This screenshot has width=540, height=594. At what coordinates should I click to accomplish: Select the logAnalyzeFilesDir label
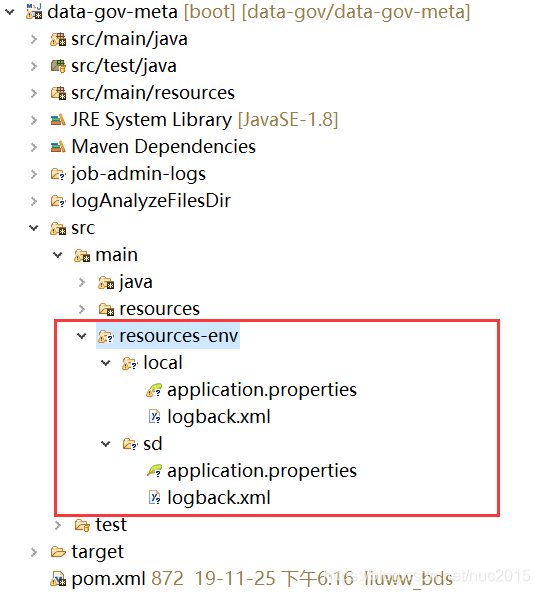[151, 201]
